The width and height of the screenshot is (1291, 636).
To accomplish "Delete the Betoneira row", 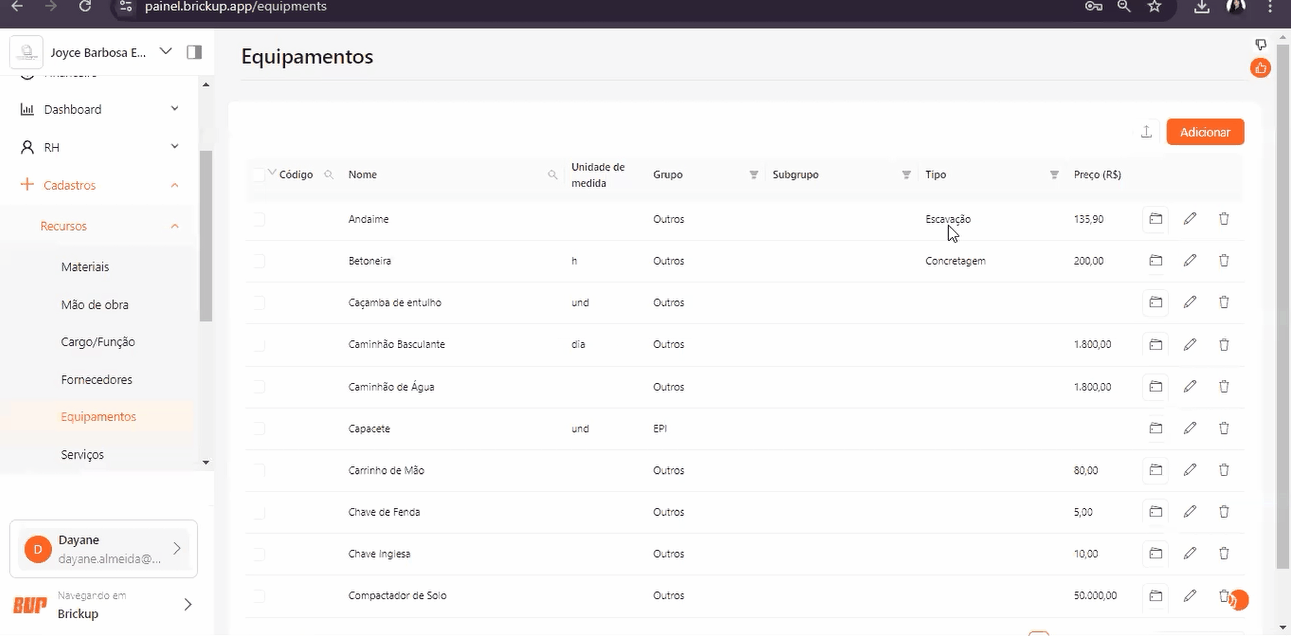I will [1224, 261].
